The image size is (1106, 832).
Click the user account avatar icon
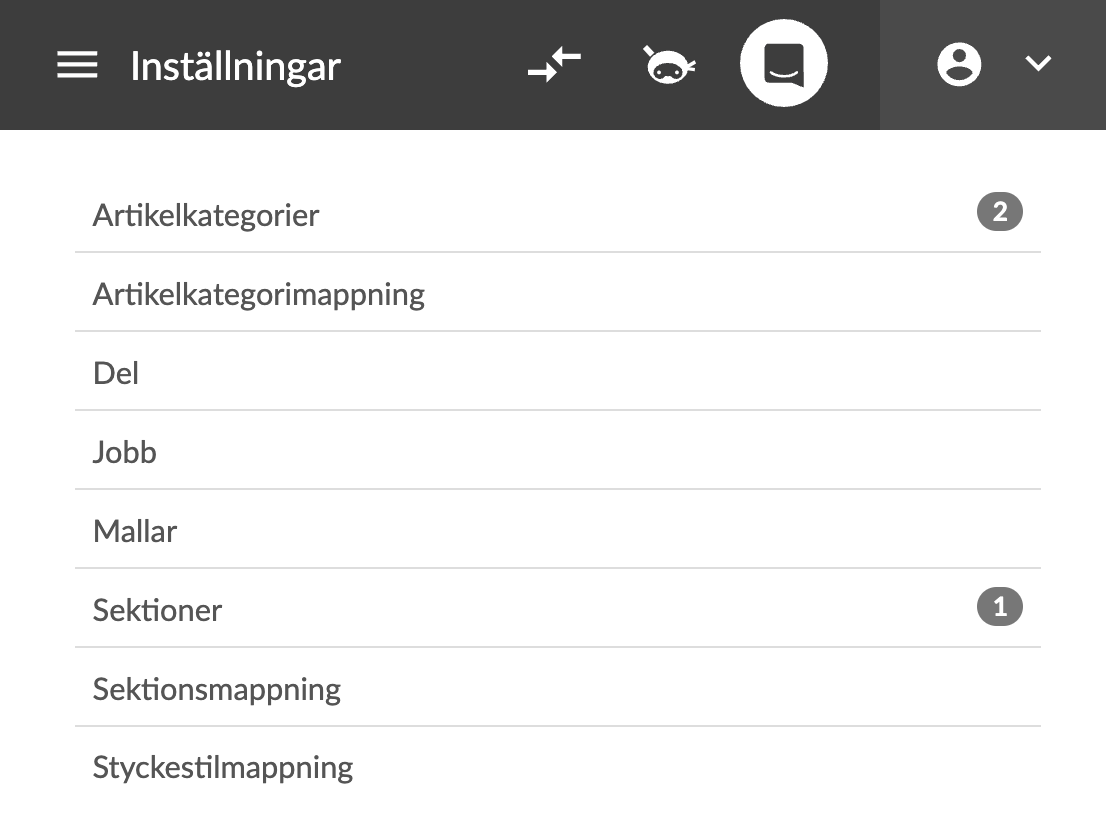(958, 65)
